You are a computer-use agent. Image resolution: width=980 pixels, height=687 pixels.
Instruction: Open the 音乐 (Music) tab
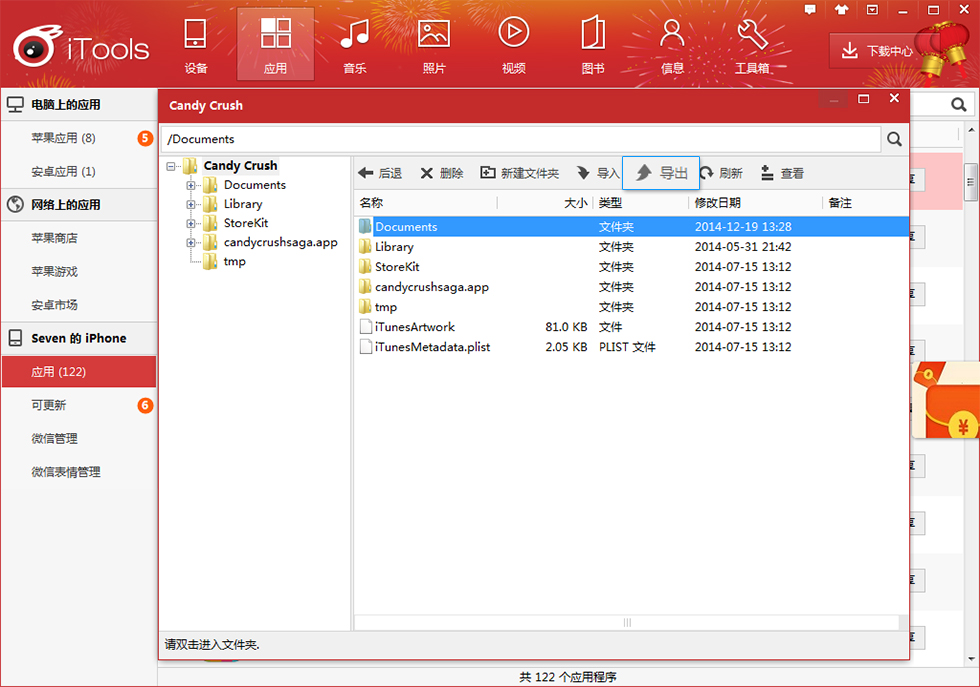(354, 46)
